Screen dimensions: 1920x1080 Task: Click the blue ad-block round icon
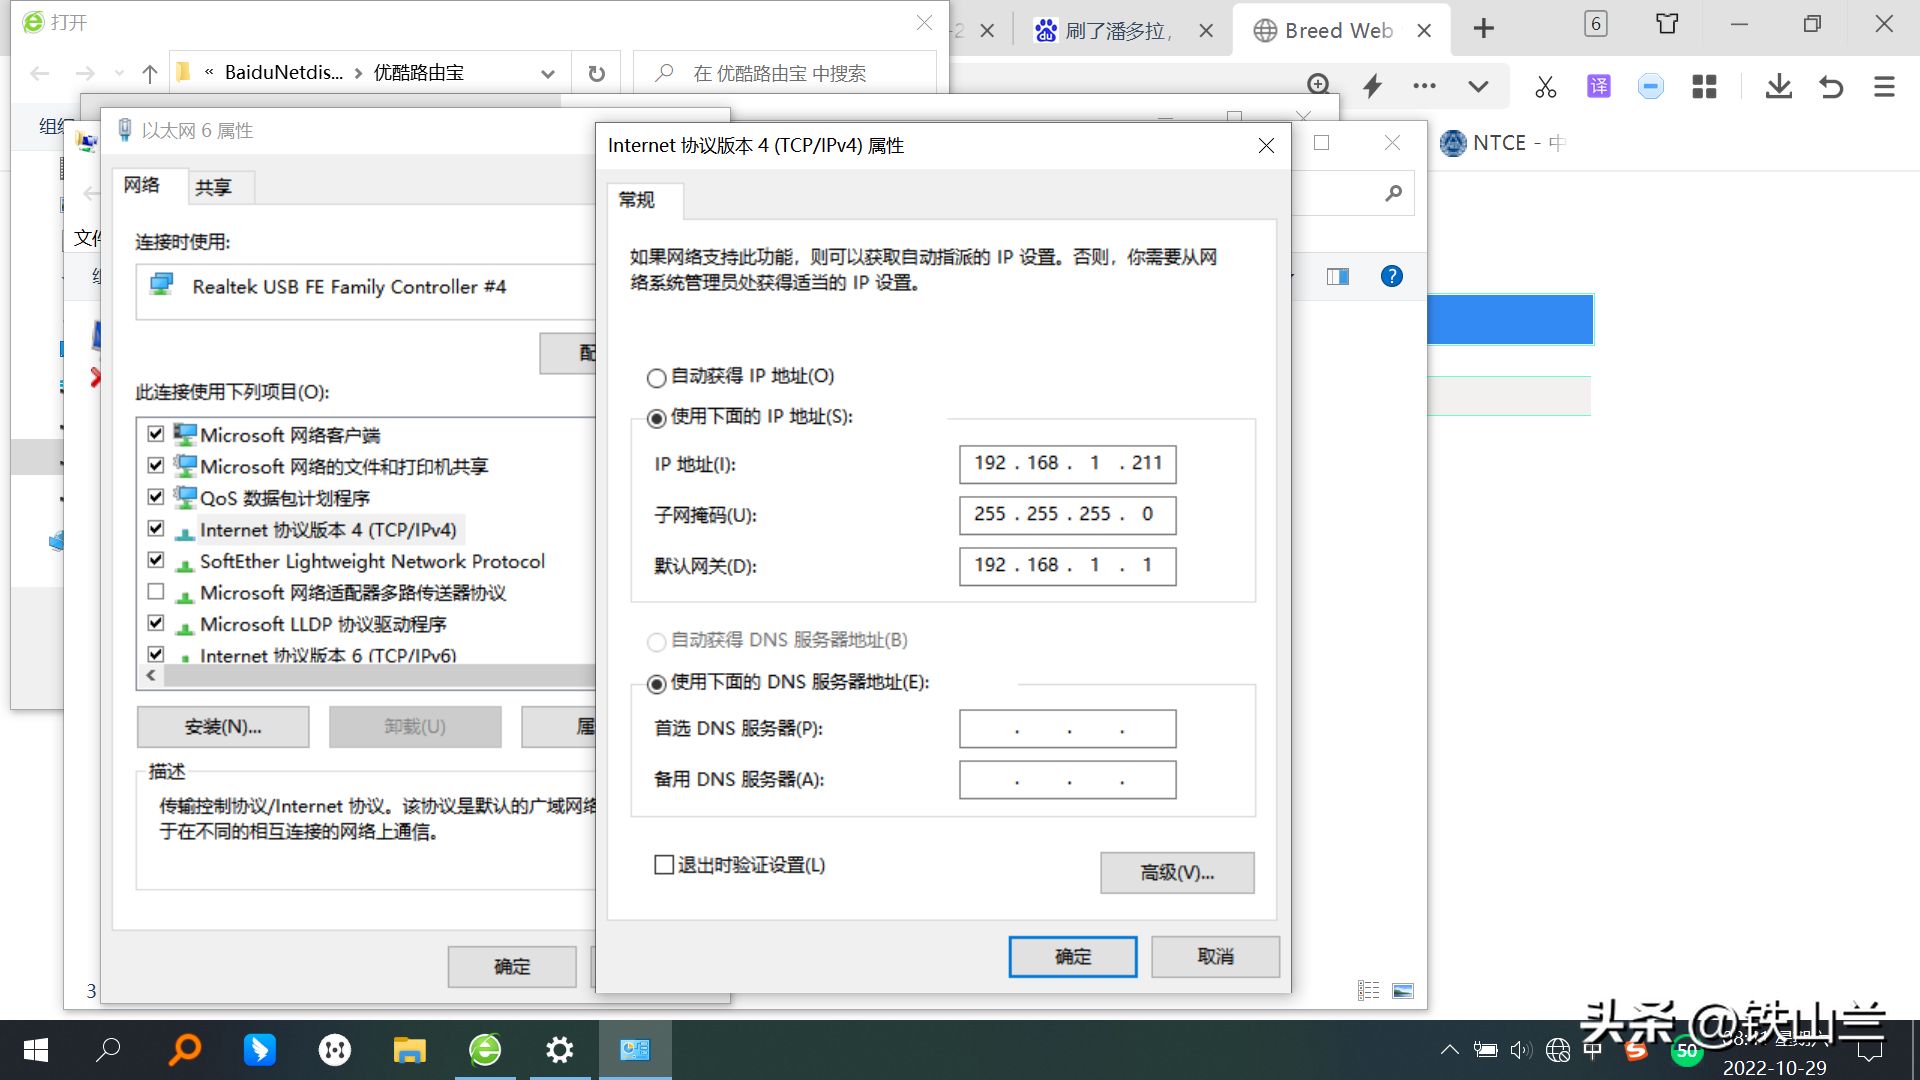(1651, 87)
